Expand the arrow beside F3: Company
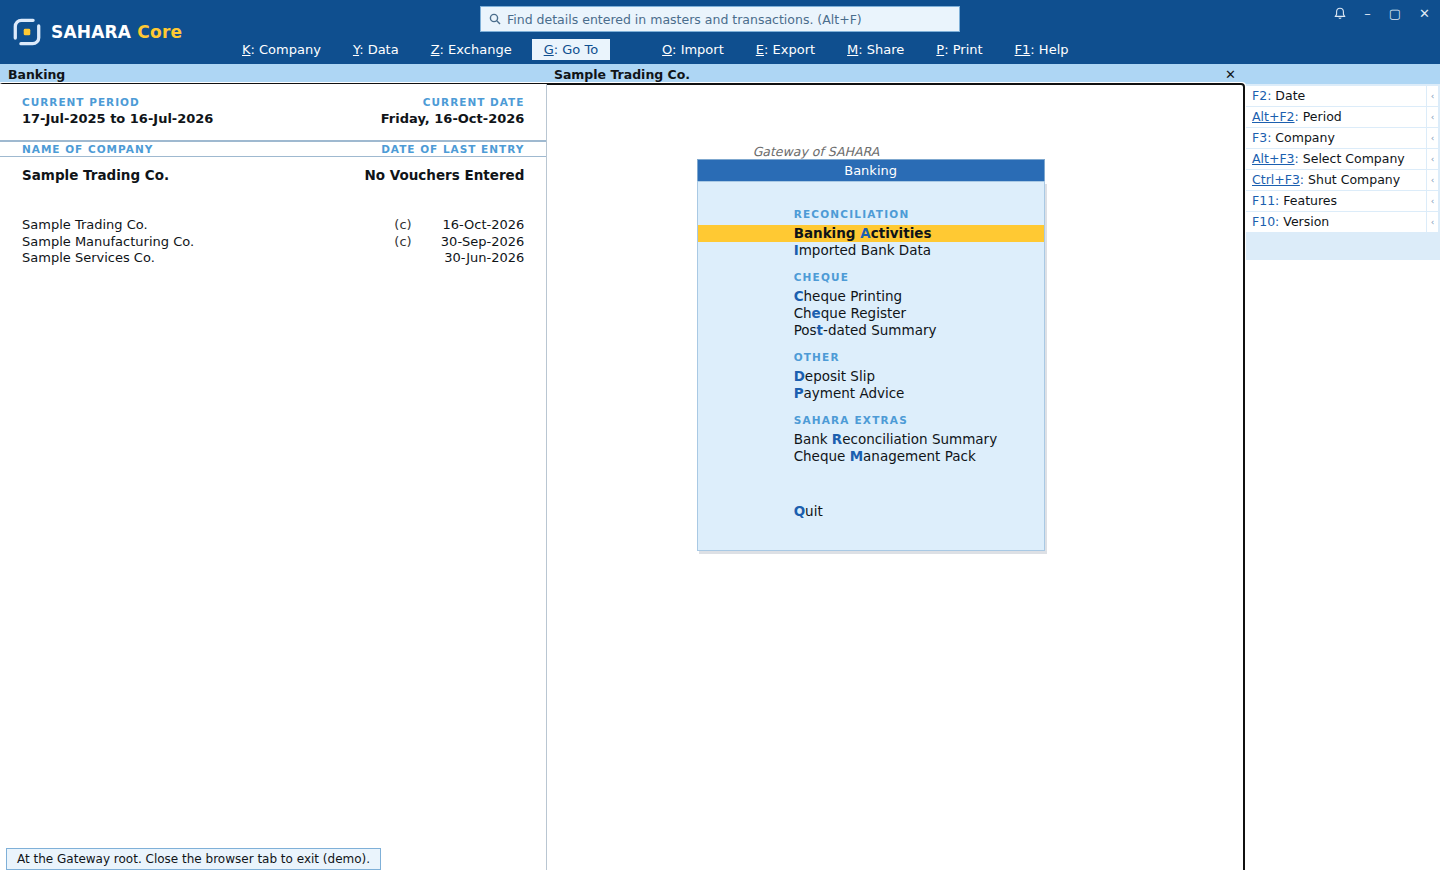 tap(1432, 138)
